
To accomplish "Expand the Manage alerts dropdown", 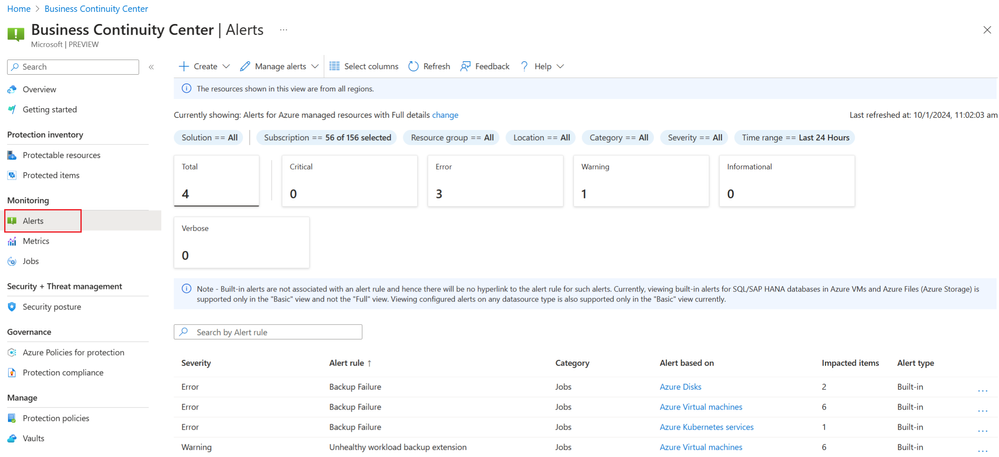I will point(280,66).
